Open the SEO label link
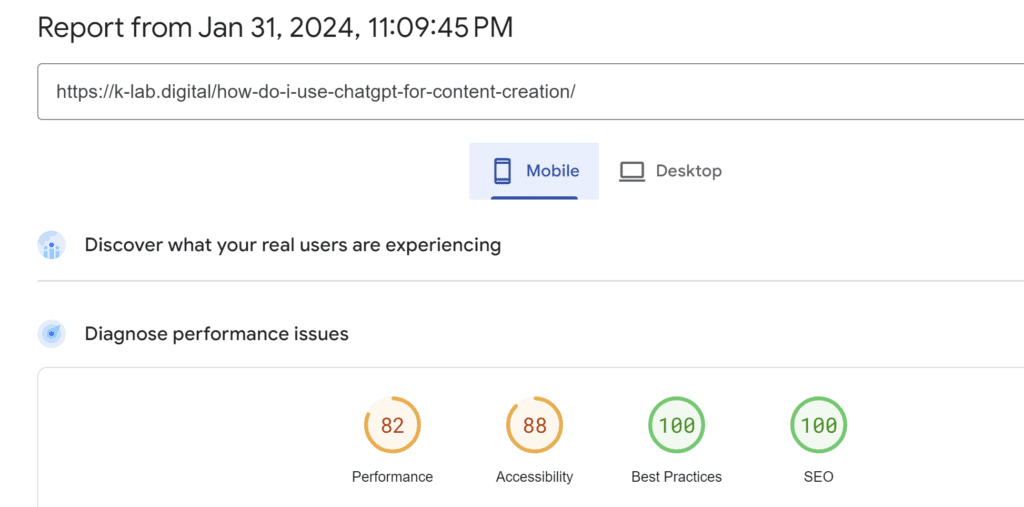1024x507 pixels. click(819, 477)
